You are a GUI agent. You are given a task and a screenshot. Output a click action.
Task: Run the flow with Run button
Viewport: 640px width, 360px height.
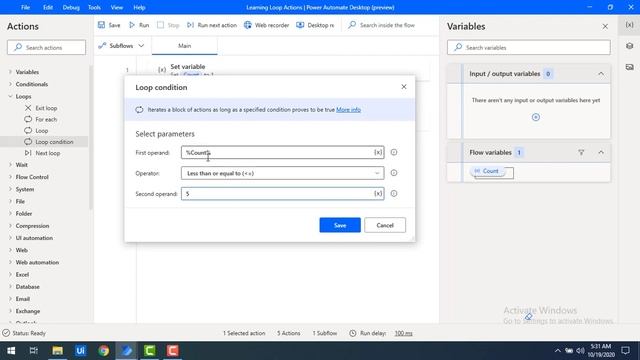tap(139, 25)
